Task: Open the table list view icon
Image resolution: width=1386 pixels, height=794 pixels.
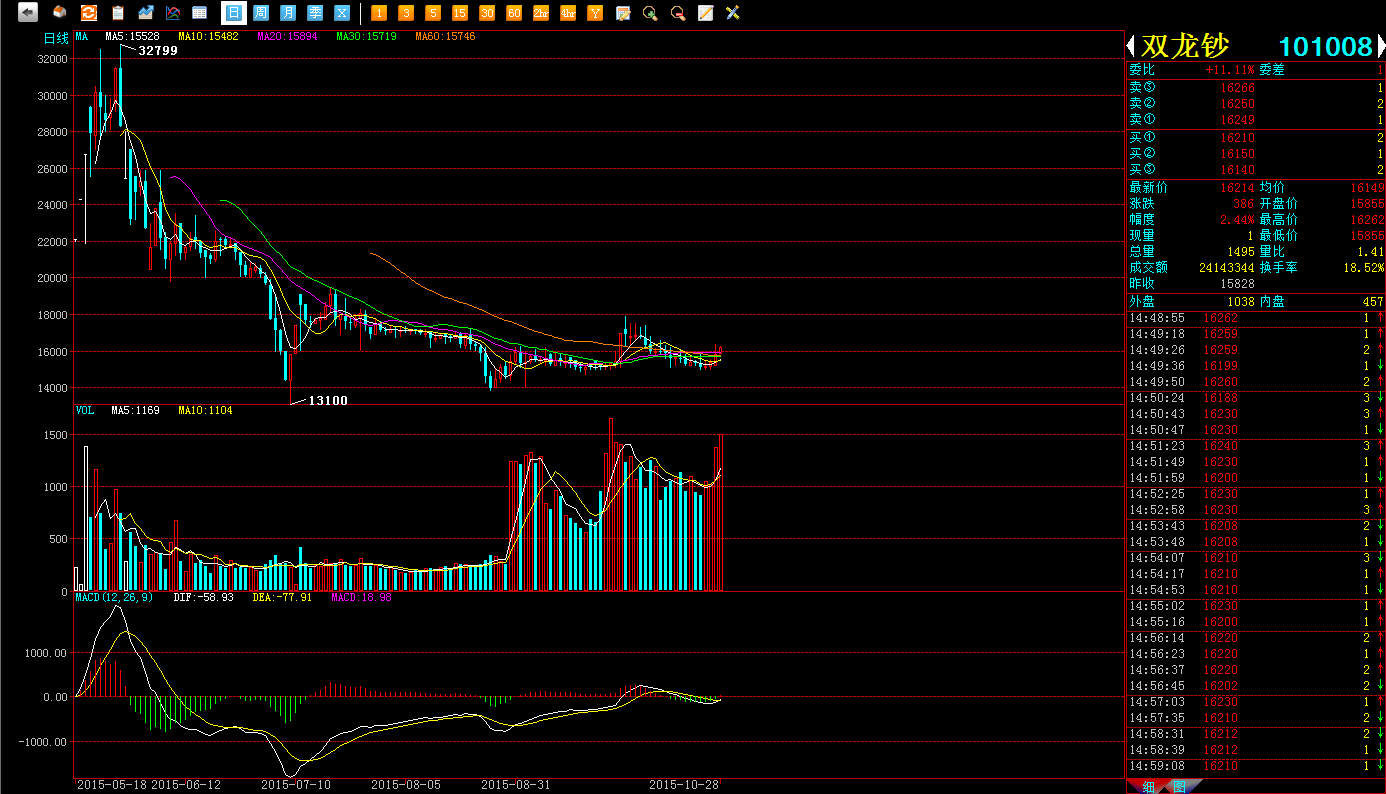Action: pyautogui.click(x=200, y=13)
